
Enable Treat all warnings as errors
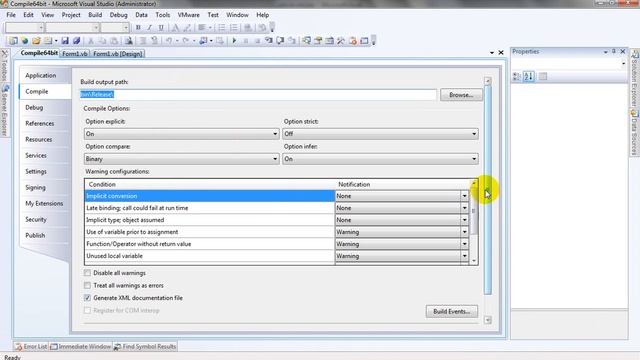(x=87, y=285)
